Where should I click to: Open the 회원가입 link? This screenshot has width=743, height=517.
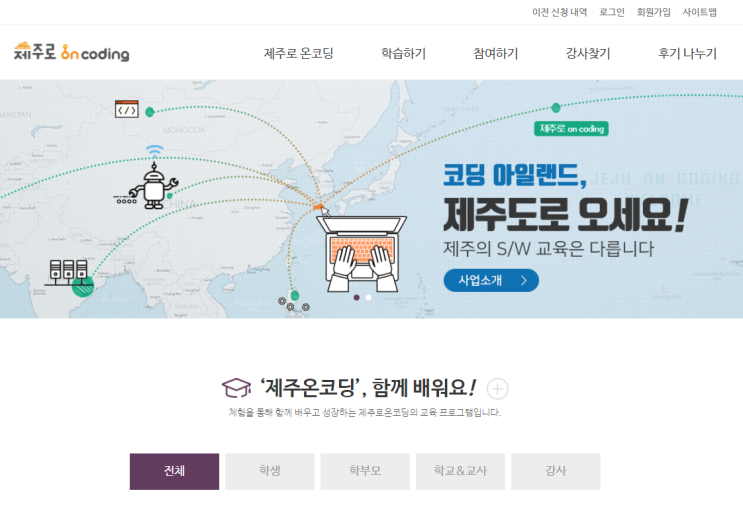653,12
